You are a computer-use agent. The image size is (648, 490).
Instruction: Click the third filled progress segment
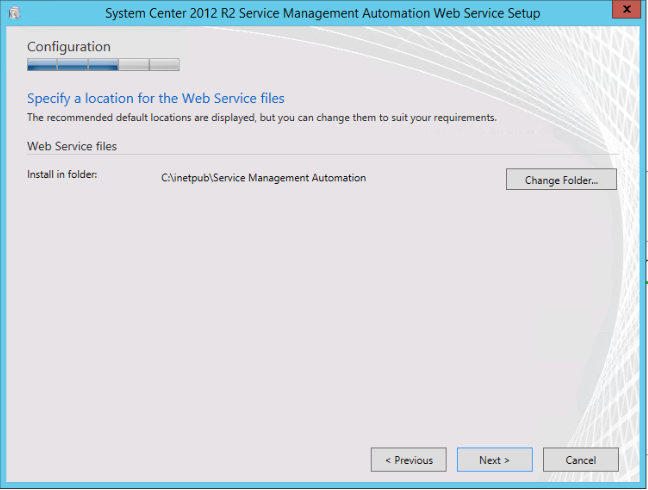tap(103, 65)
